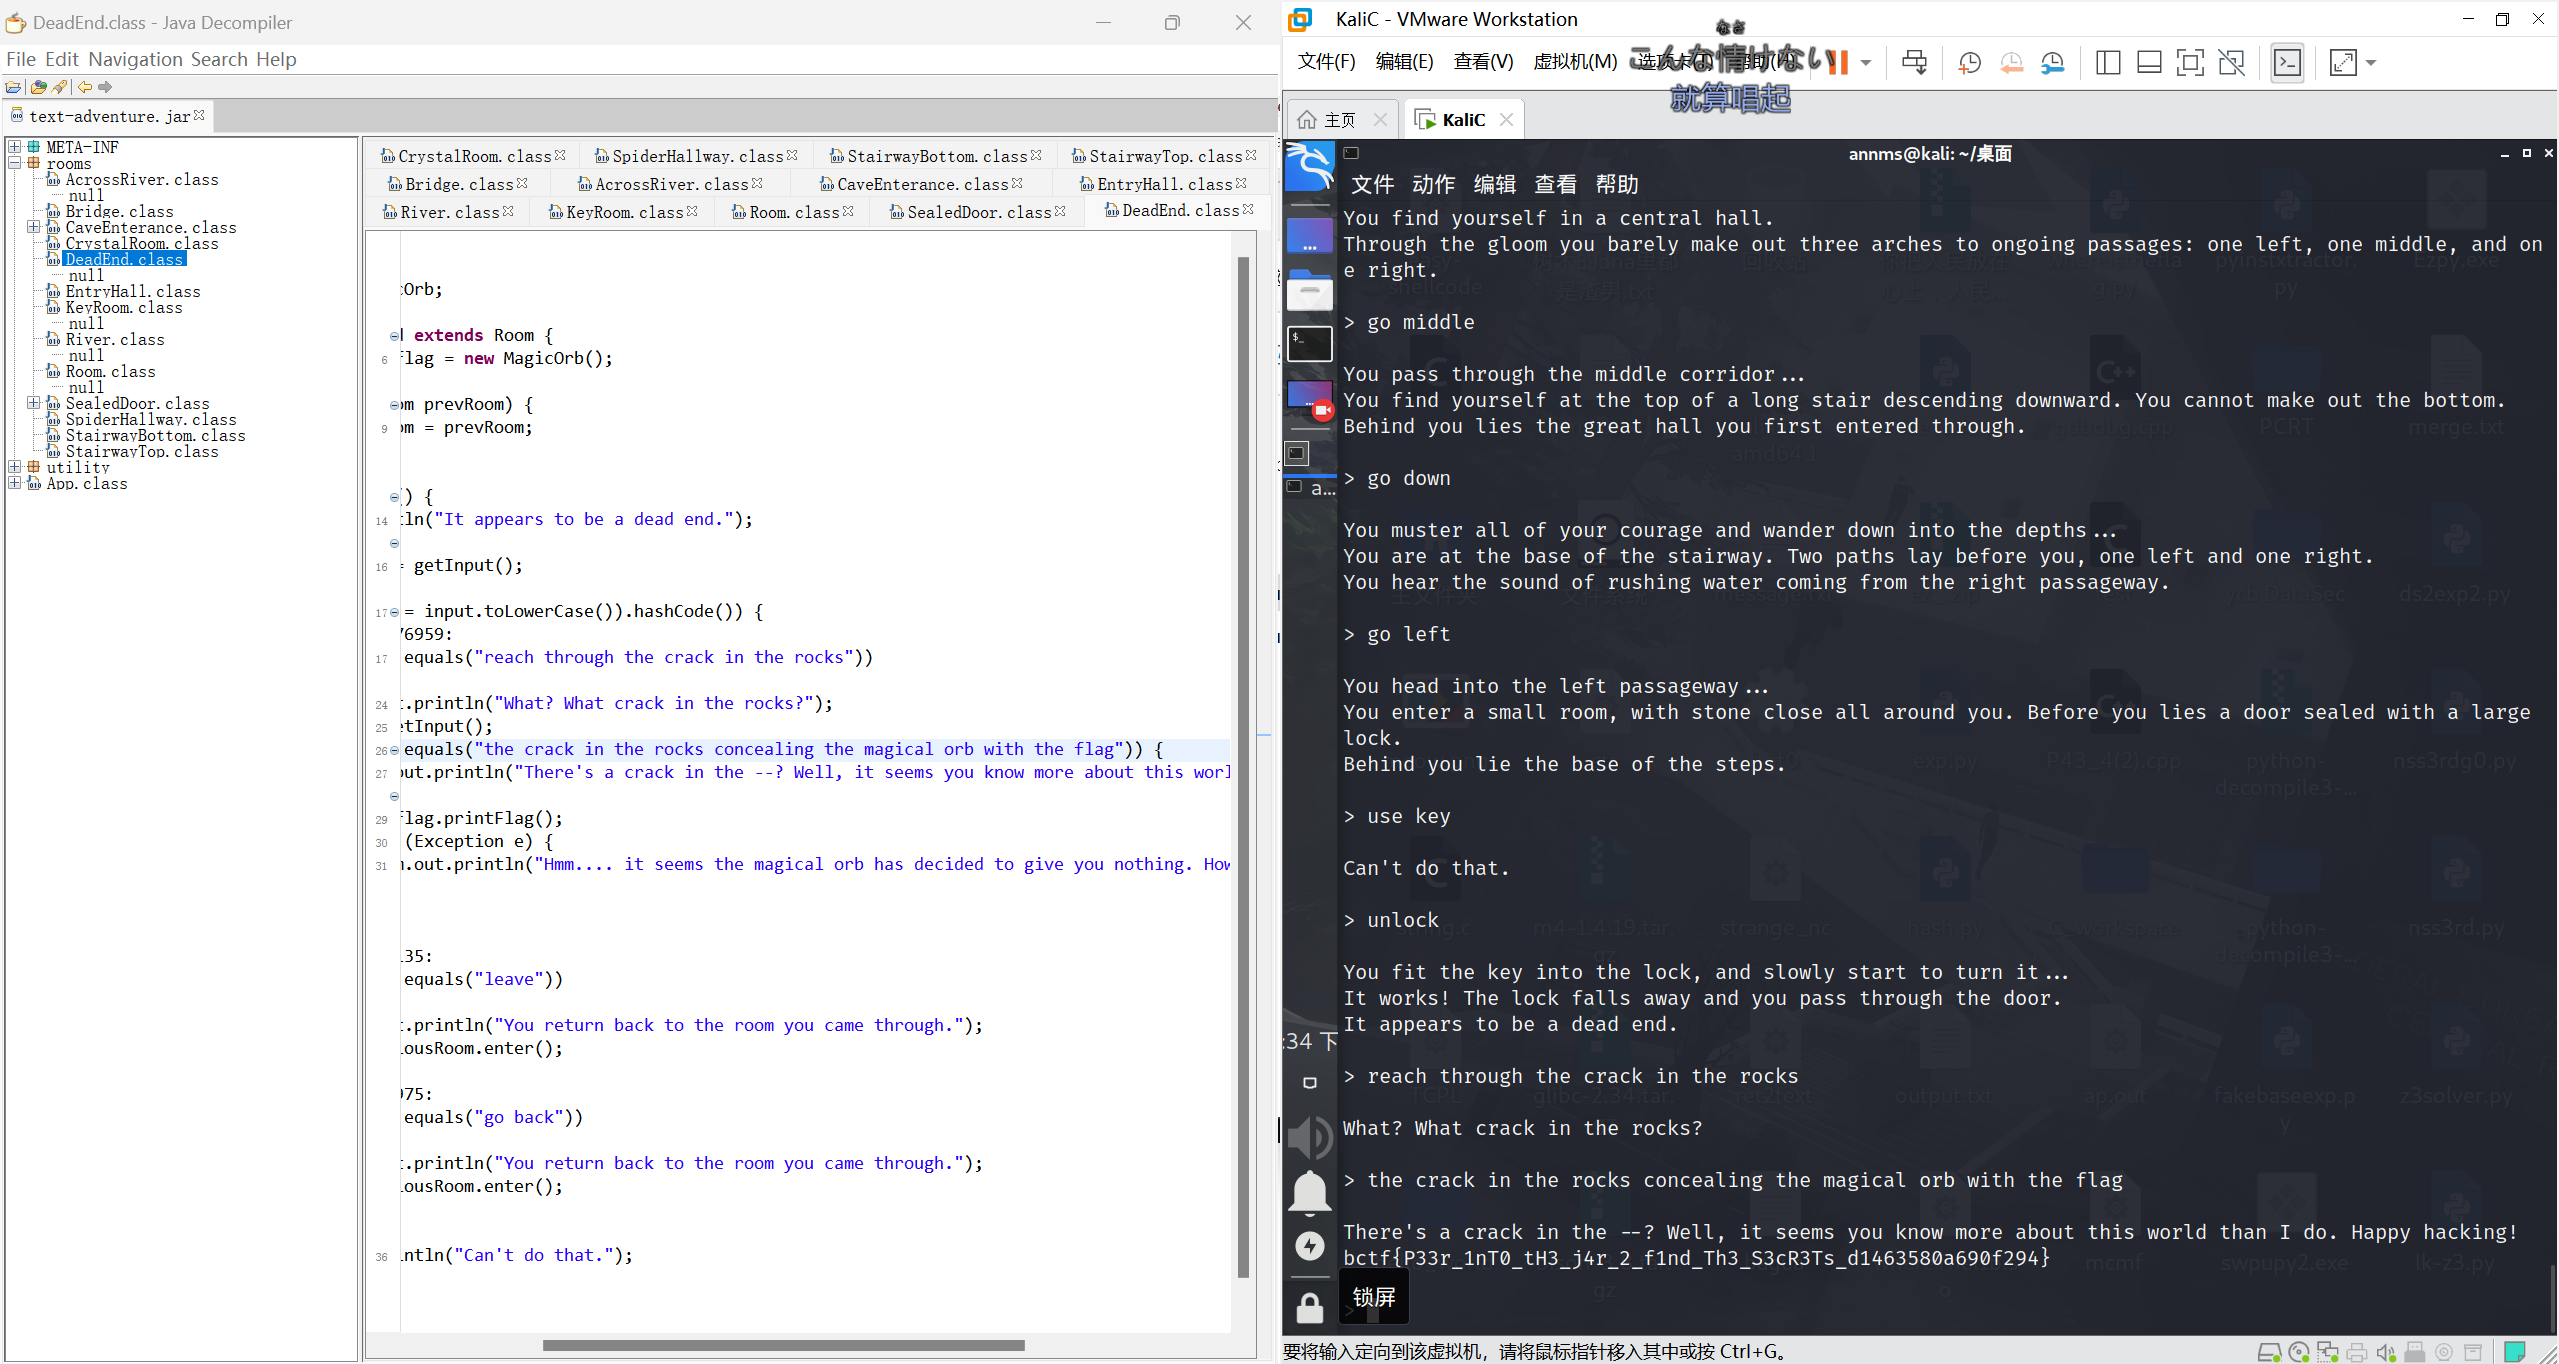Click the stretch guest display icon
This screenshot has width=2559, height=1364.
click(x=2343, y=63)
